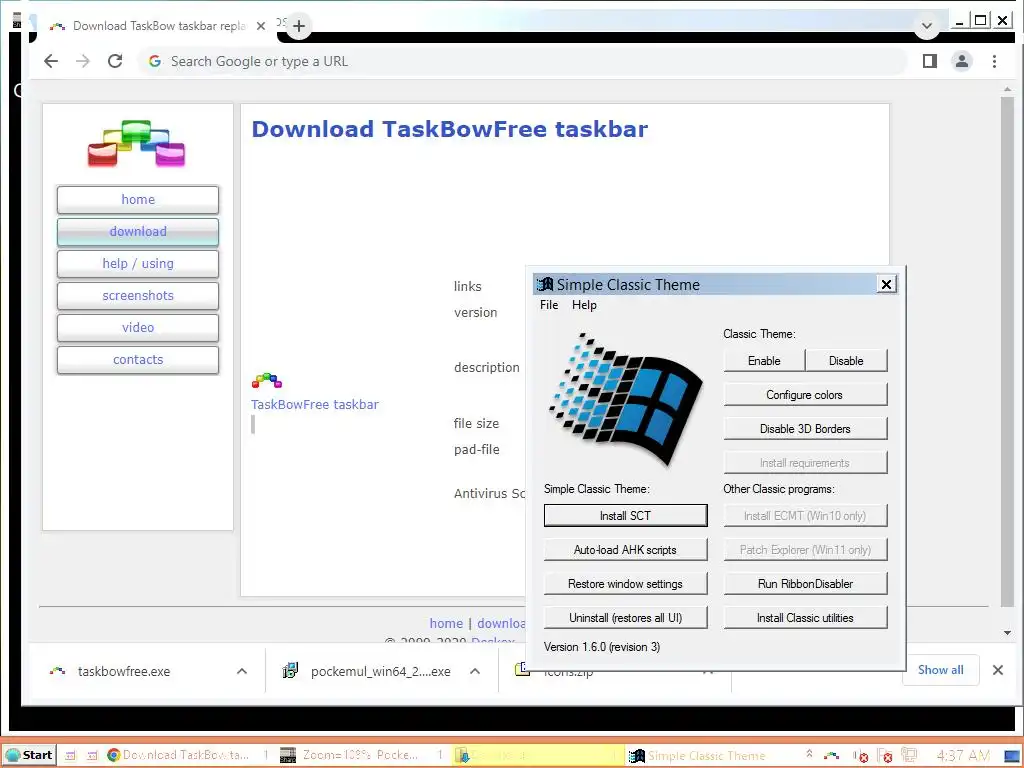
Task: Go to the home sidebar button
Action: click(138, 200)
